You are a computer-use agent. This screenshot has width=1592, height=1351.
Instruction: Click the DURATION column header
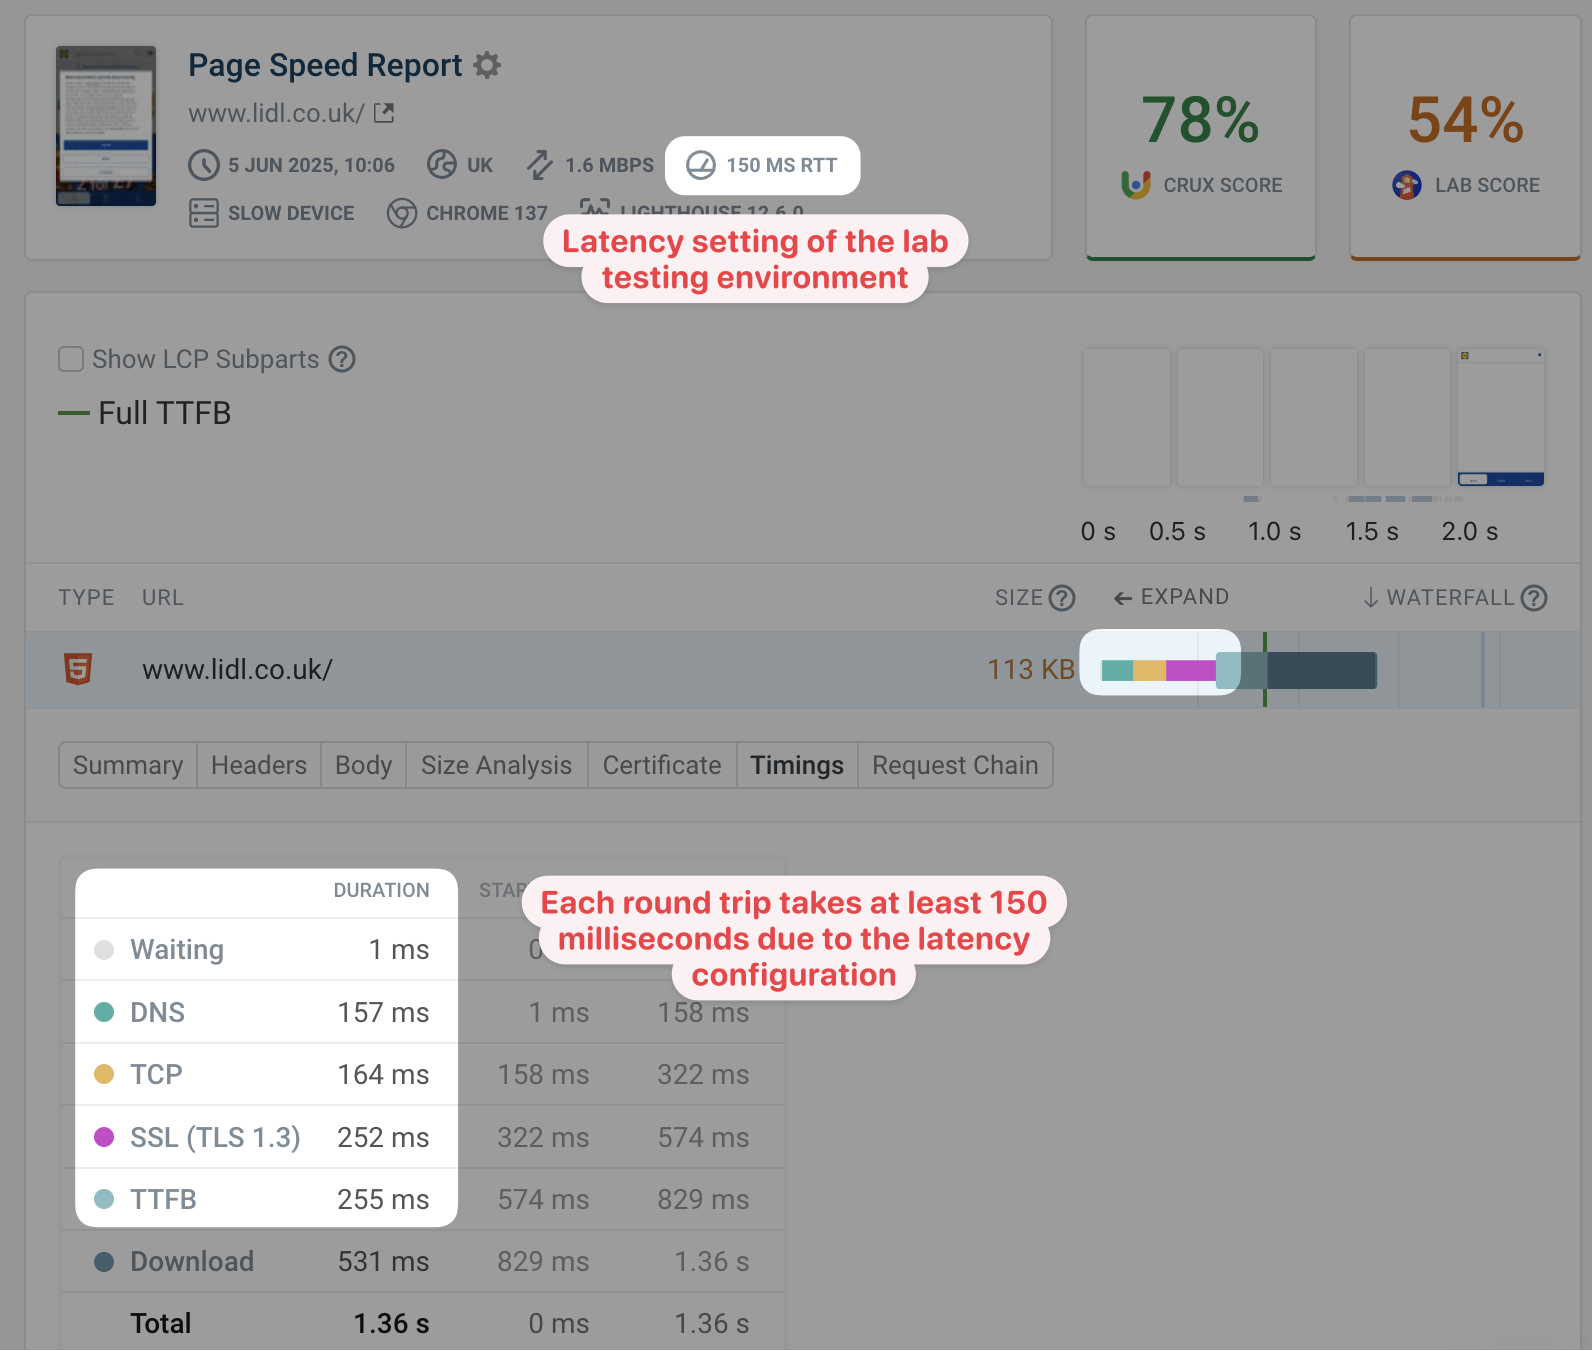coord(381,890)
